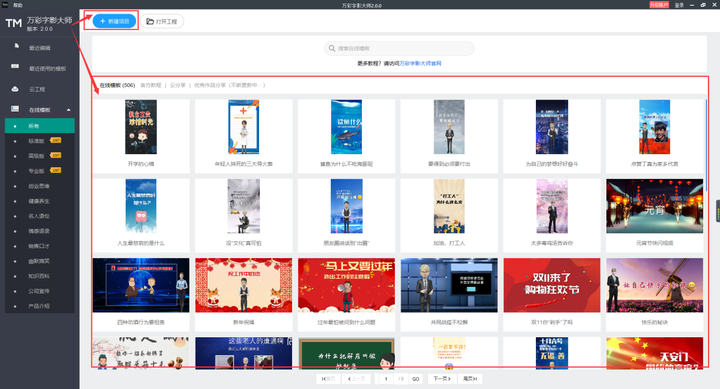The height and width of the screenshot is (389, 720).
Task: Open the shark 鲨鱼为什么不吃海豚 template
Action: click(x=346, y=127)
